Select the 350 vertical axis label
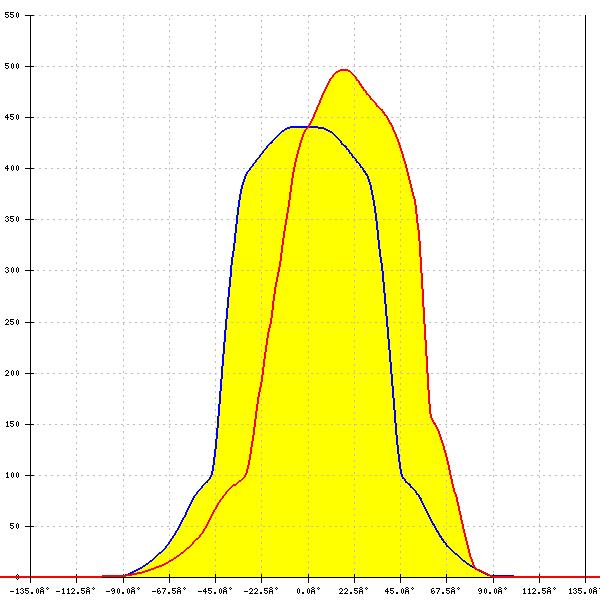This screenshot has height=600, width=600. 12,220
